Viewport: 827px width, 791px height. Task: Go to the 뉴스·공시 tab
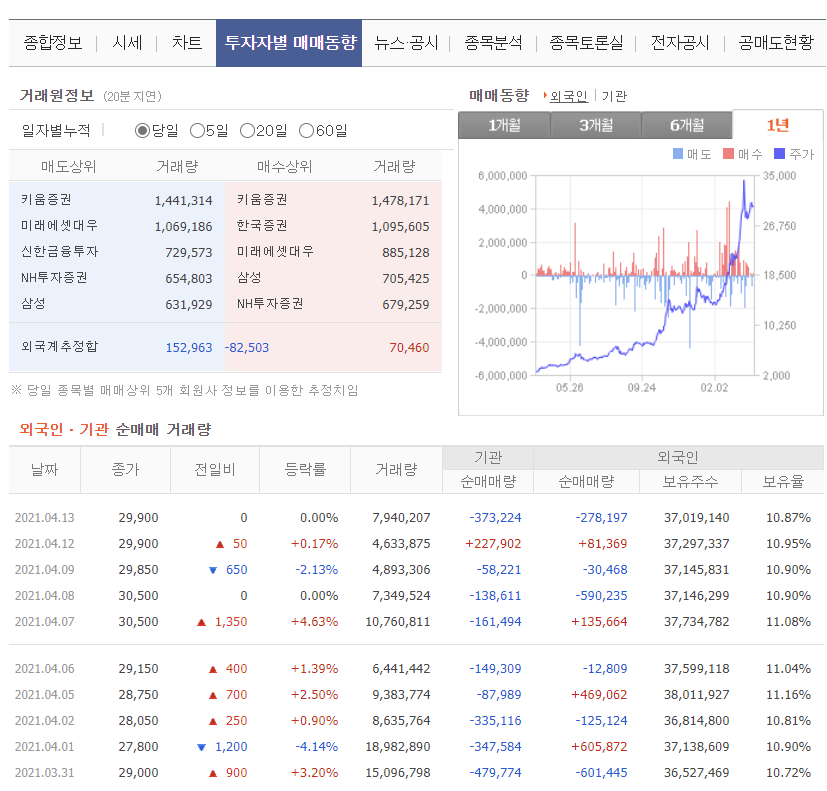coord(406,43)
